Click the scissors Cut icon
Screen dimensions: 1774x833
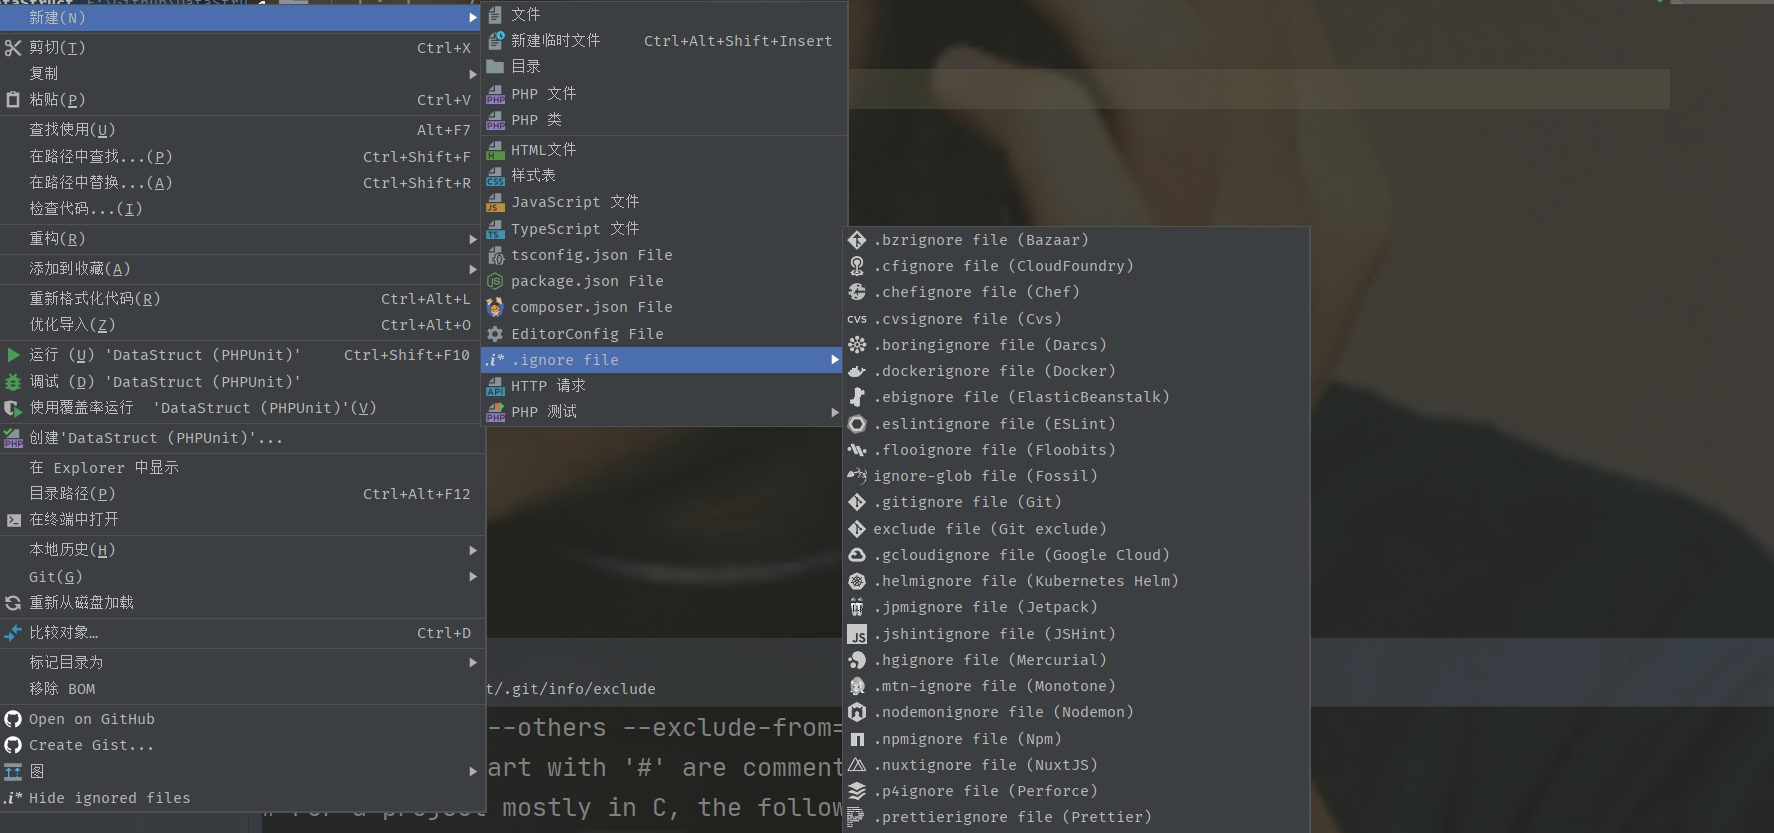tap(13, 47)
